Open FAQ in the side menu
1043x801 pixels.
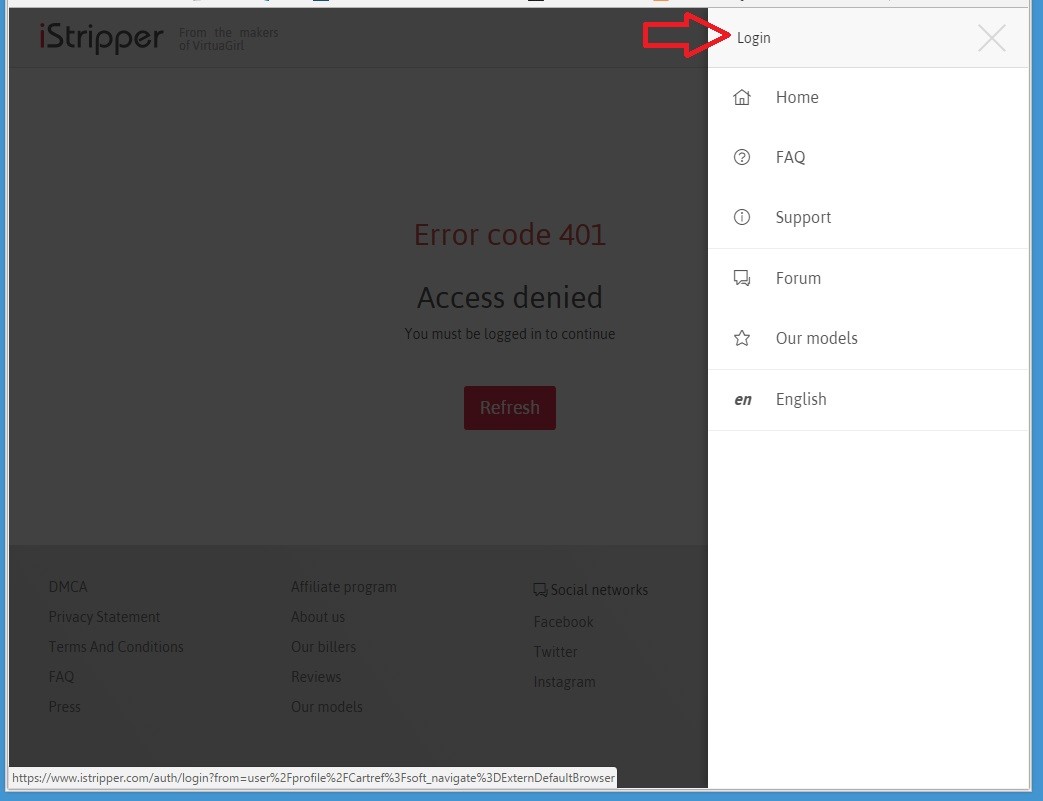click(790, 157)
